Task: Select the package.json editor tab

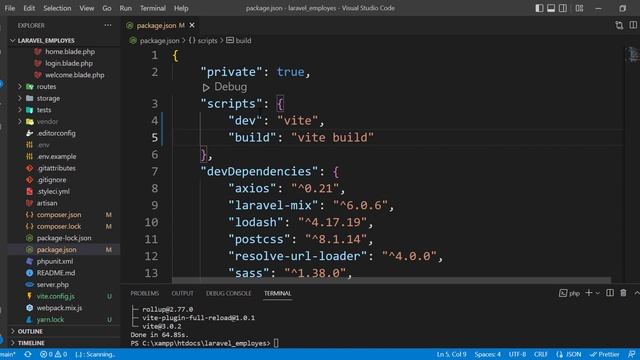Action: pos(160,25)
